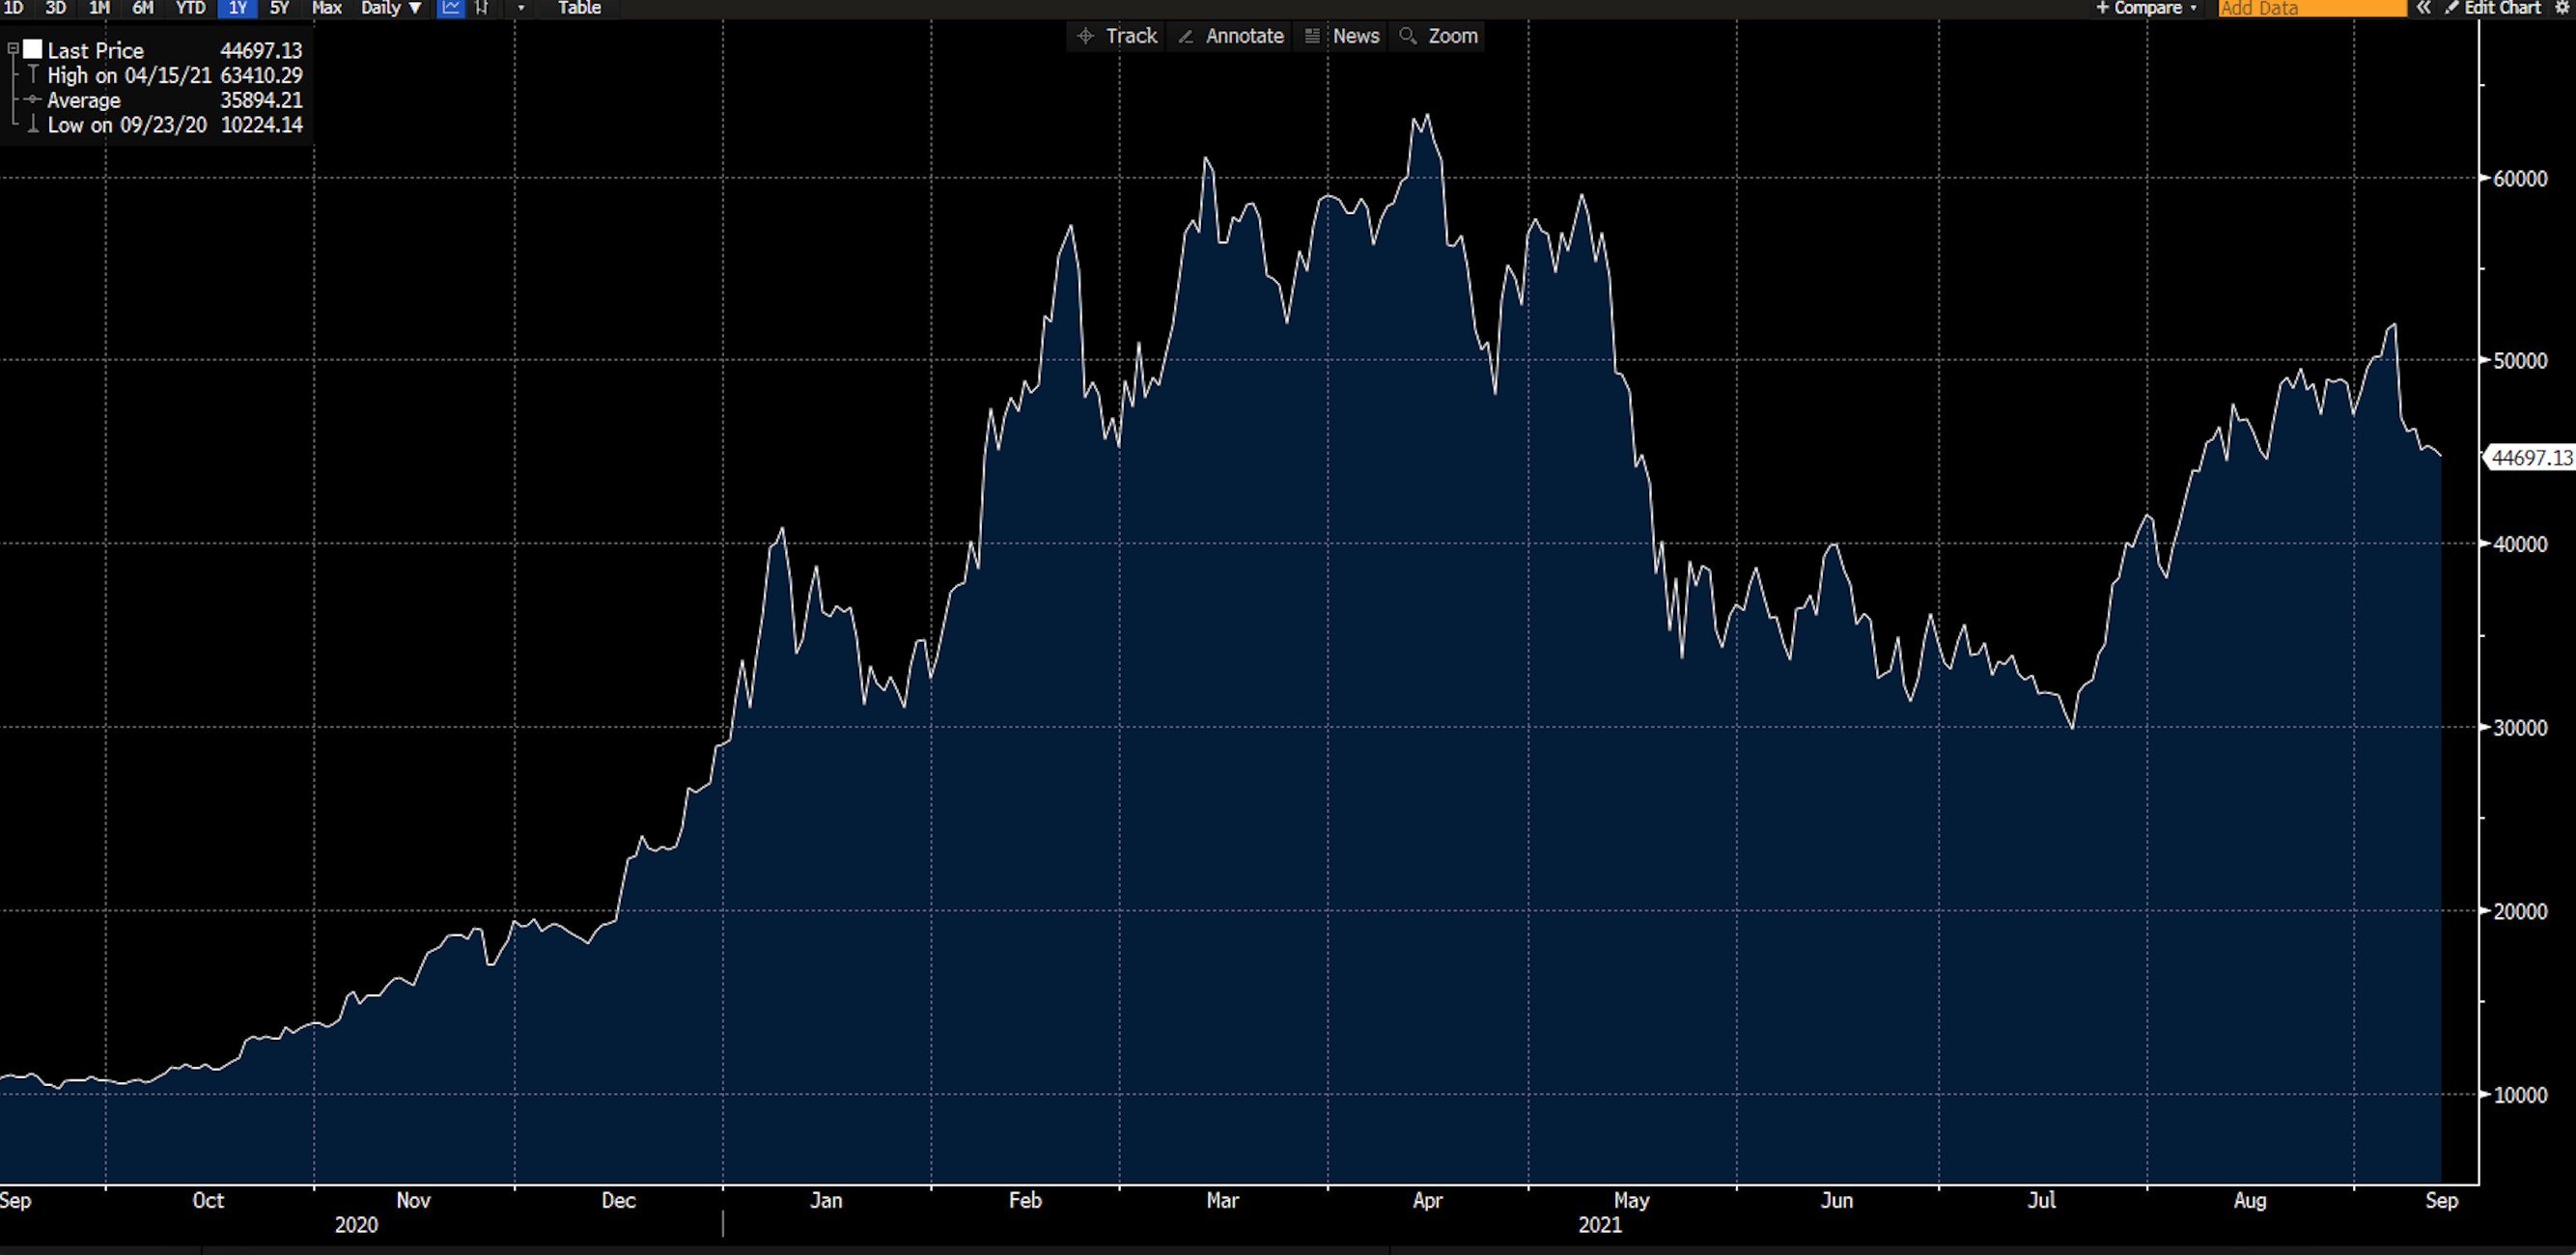Viewport: 2576px width, 1255px height.
Task: Open the Daily frequency dropdown
Action: pos(390,7)
